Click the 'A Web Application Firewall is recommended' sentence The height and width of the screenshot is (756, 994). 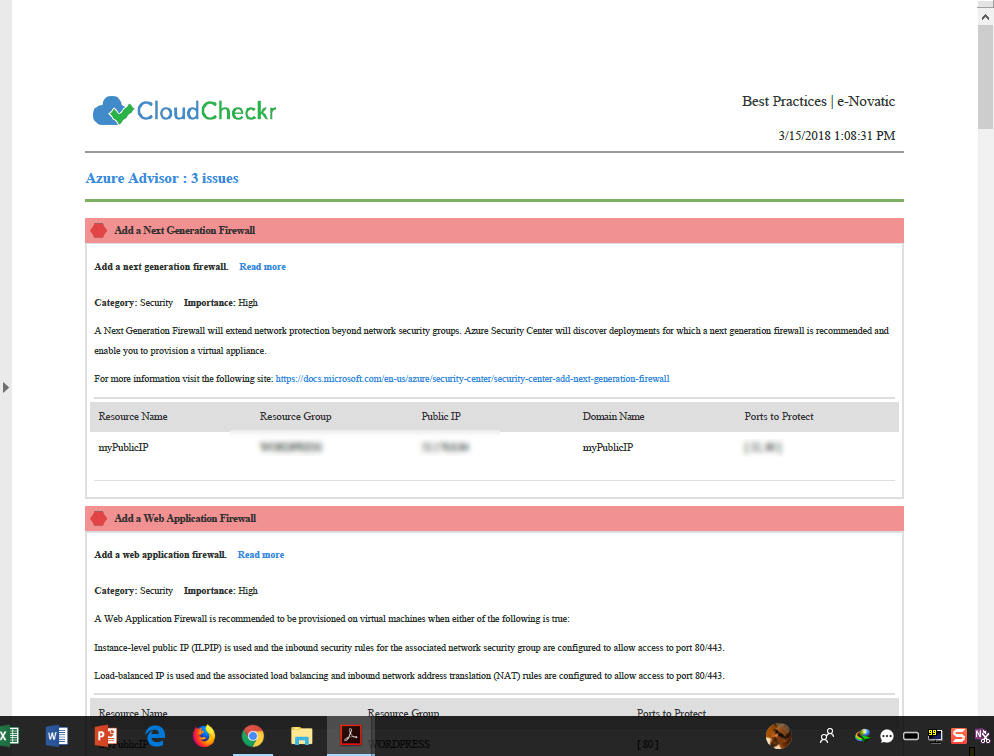(332, 618)
